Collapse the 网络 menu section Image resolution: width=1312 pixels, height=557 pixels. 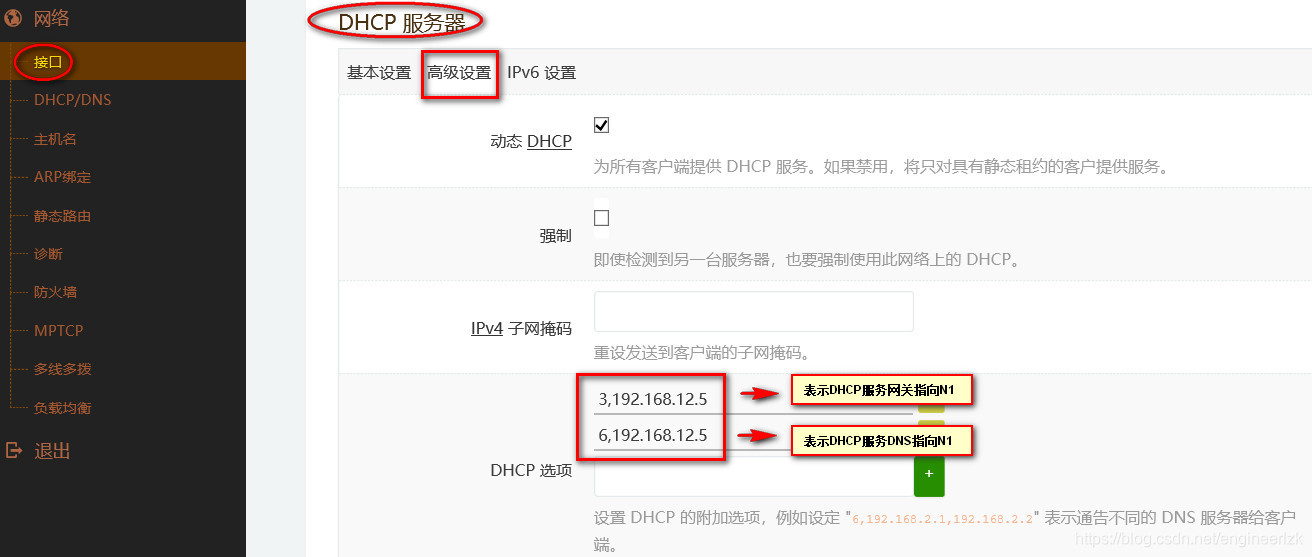tap(52, 18)
